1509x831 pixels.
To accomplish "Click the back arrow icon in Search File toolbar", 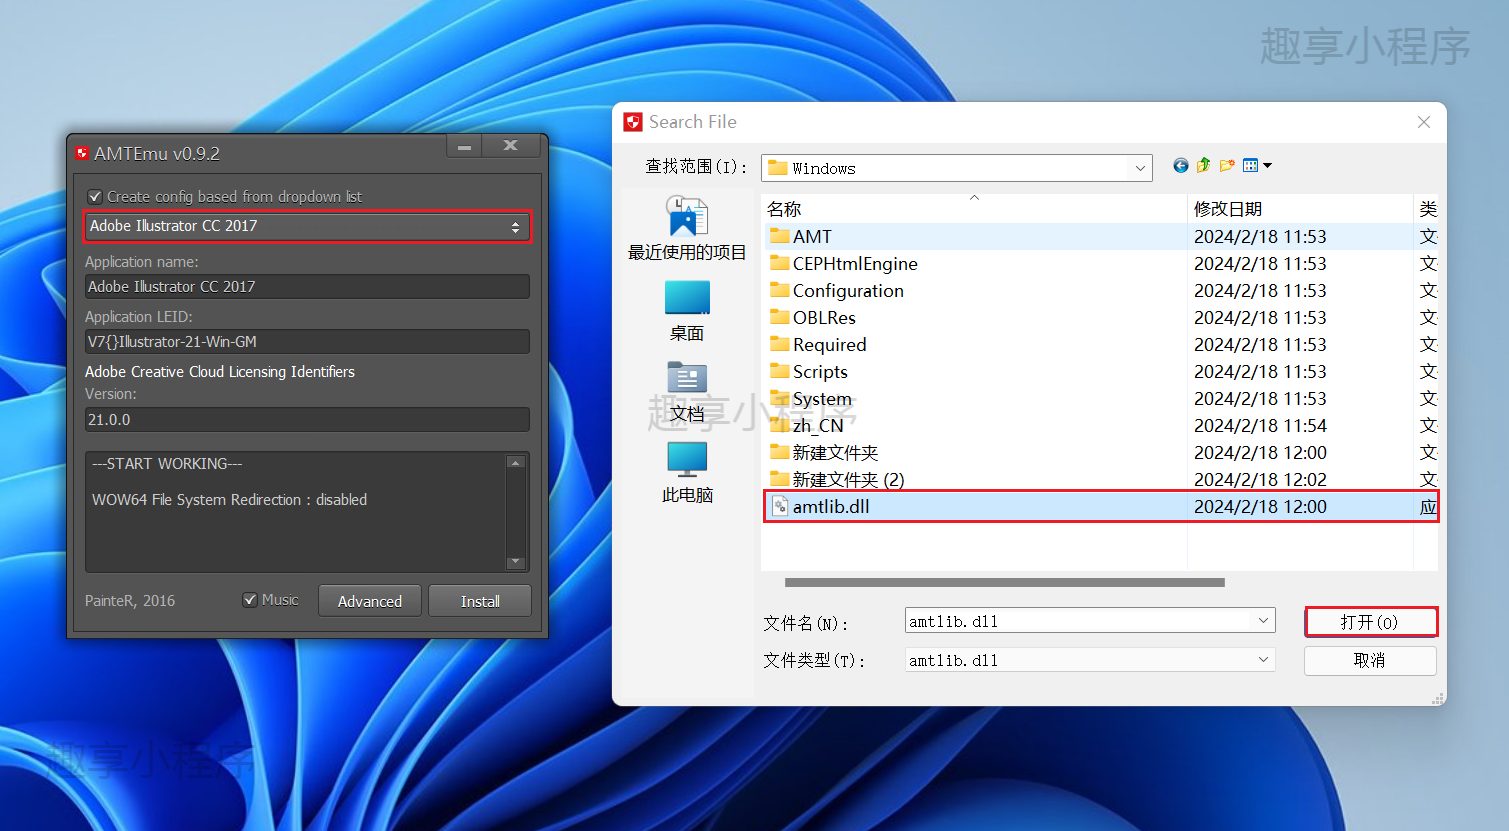I will 1181,166.
